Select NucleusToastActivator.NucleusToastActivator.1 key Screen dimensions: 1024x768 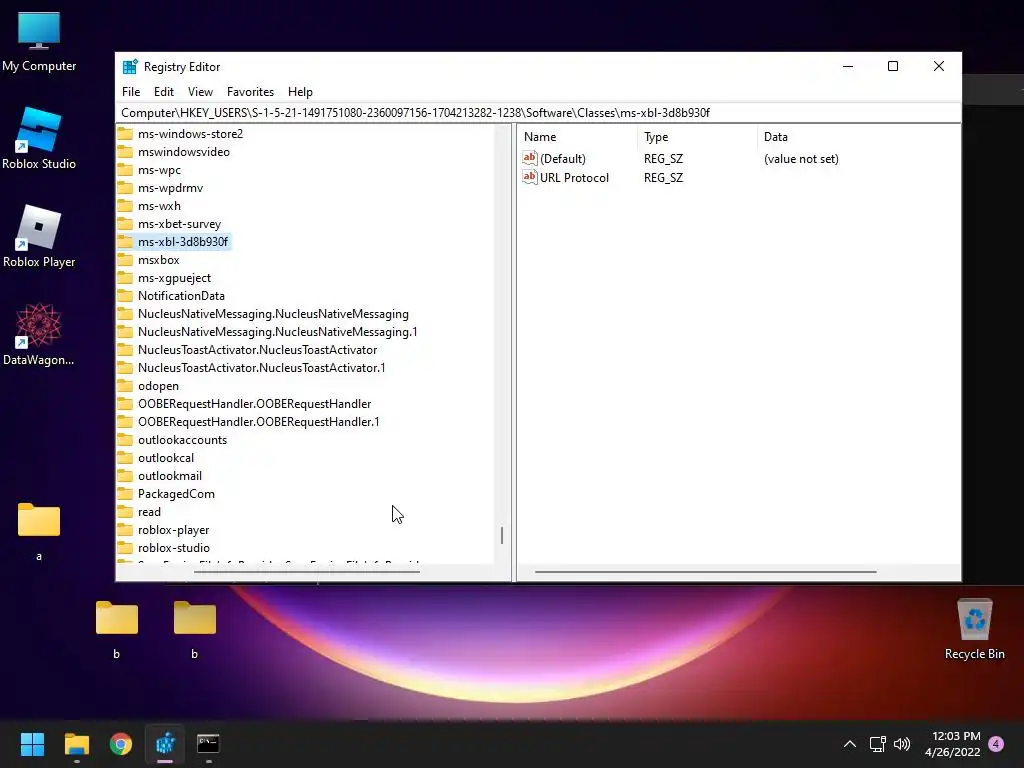(x=261, y=368)
